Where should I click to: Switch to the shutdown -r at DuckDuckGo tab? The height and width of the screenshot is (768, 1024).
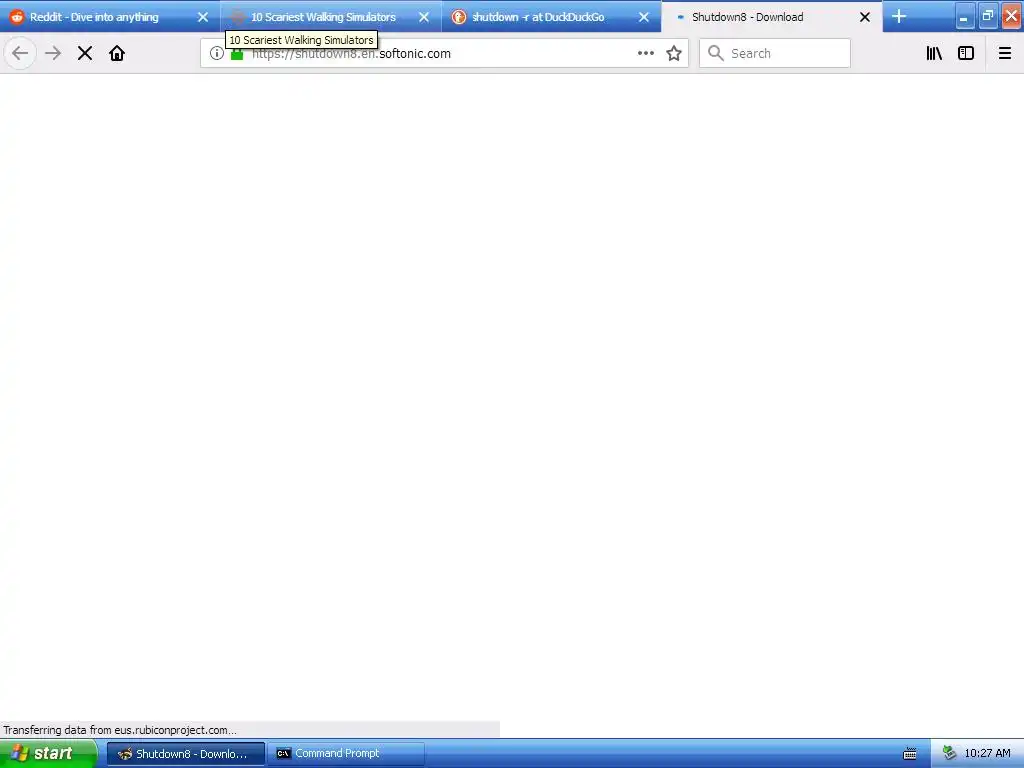click(x=551, y=16)
